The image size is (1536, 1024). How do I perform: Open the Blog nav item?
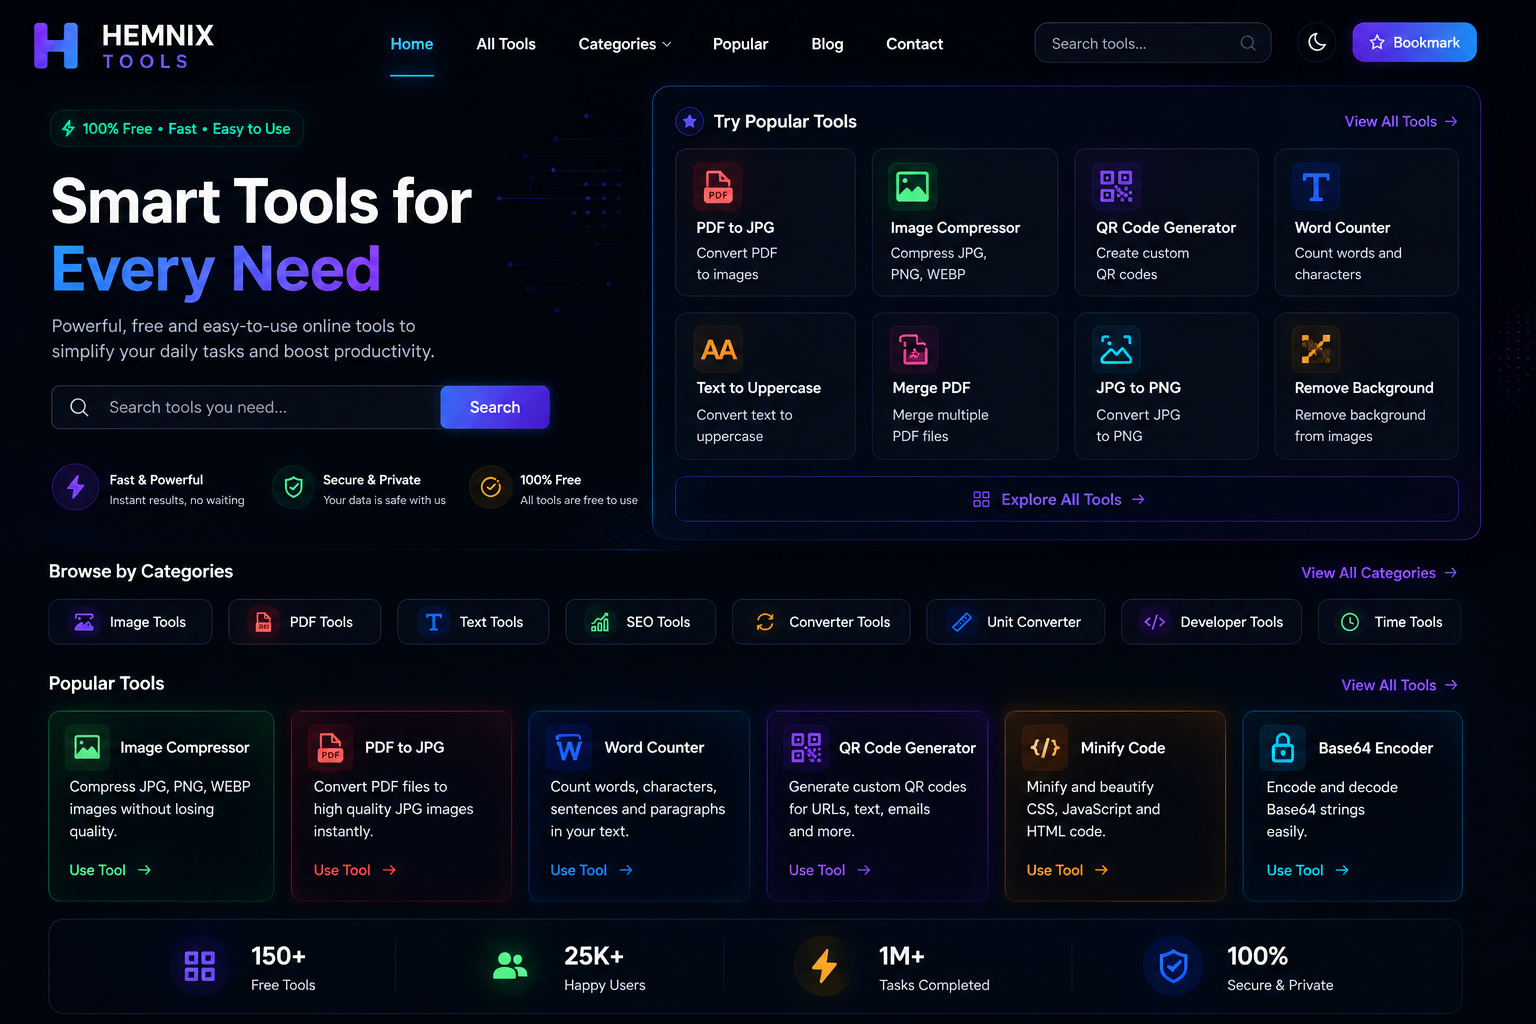(x=827, y=44)
